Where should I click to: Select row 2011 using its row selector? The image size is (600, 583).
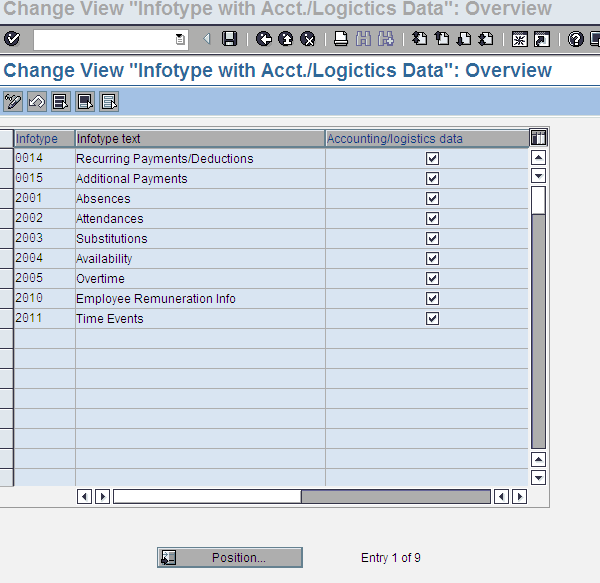(x=7, y=318)
